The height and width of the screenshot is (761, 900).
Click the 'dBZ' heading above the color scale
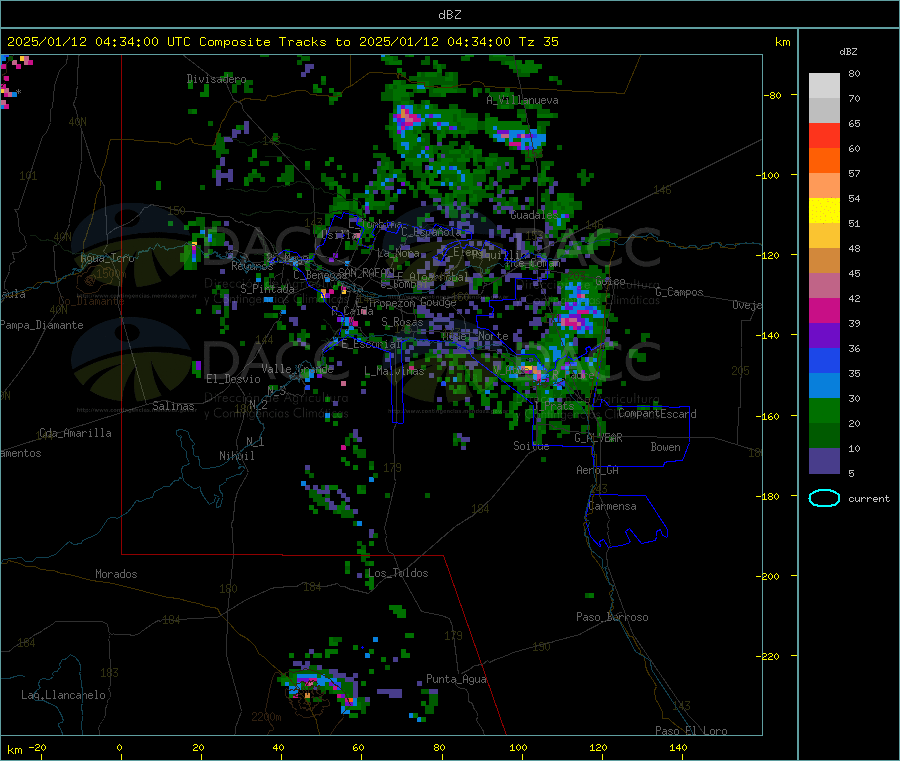tap(848, 52)
